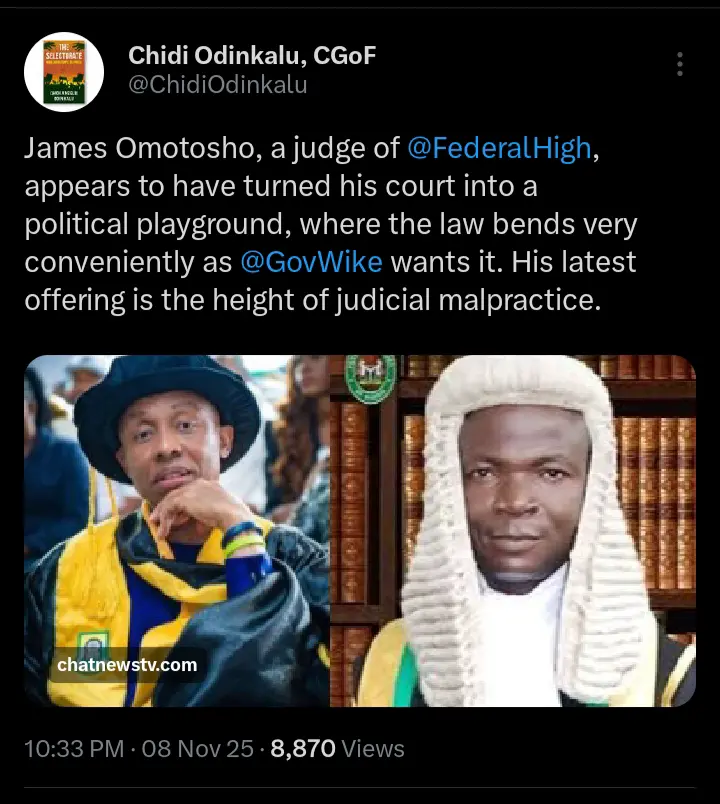
Task: Expand right photo of the wigged judge
Action: 512,530
